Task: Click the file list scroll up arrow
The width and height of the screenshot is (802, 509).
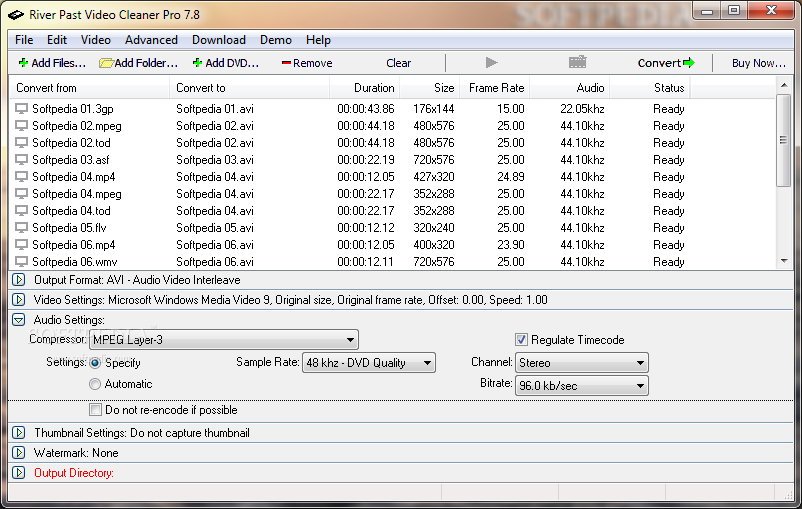Action: tap(784, 85)
